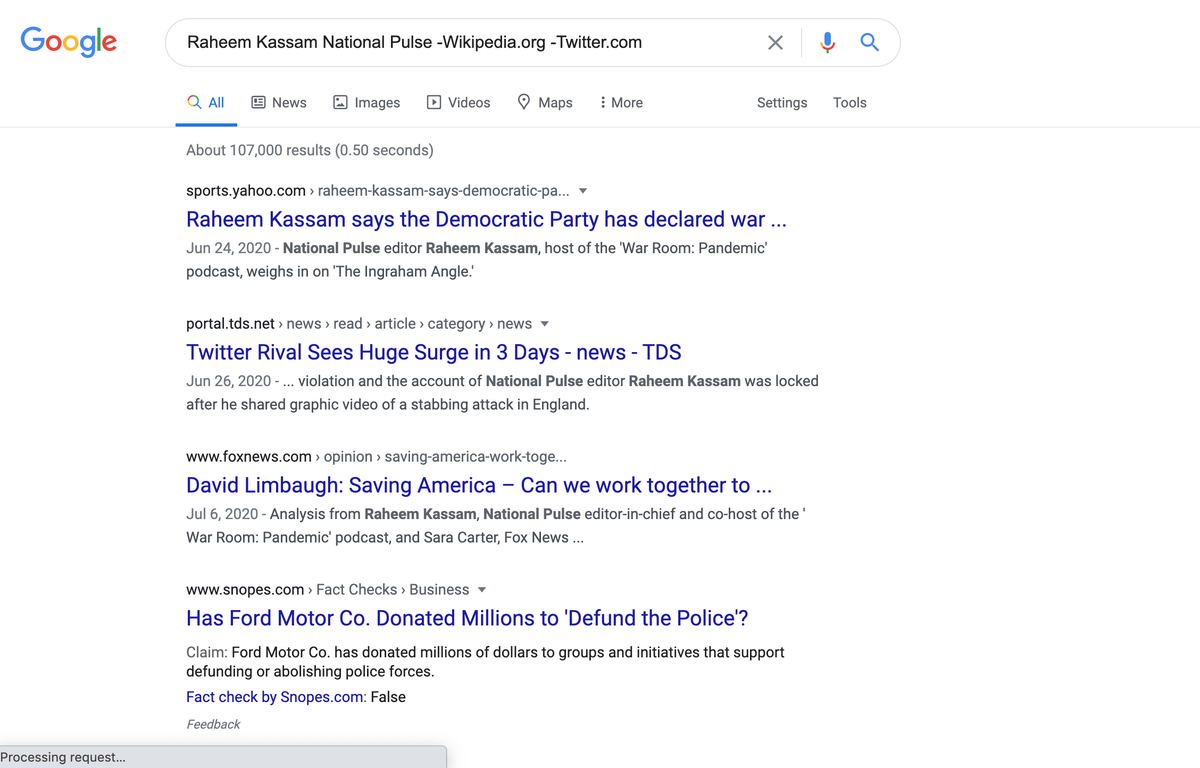Click the 'Claim: Ford Motor Co.' snippet text

[485, 662]
